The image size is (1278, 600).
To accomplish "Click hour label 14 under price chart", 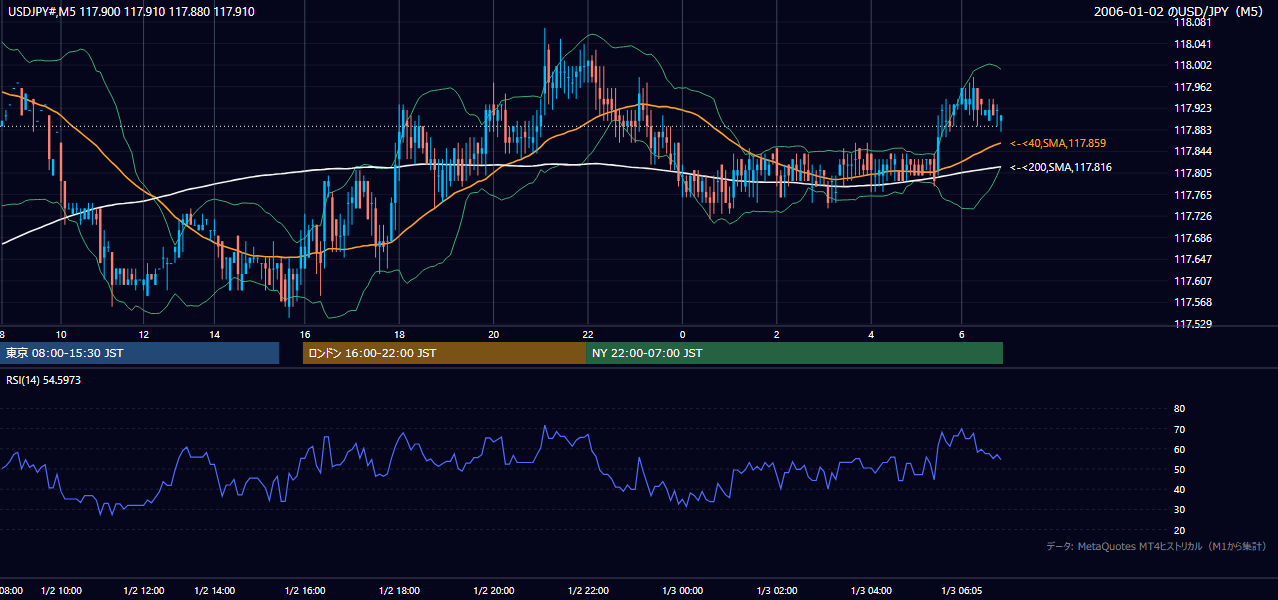I will coord(214,334).
